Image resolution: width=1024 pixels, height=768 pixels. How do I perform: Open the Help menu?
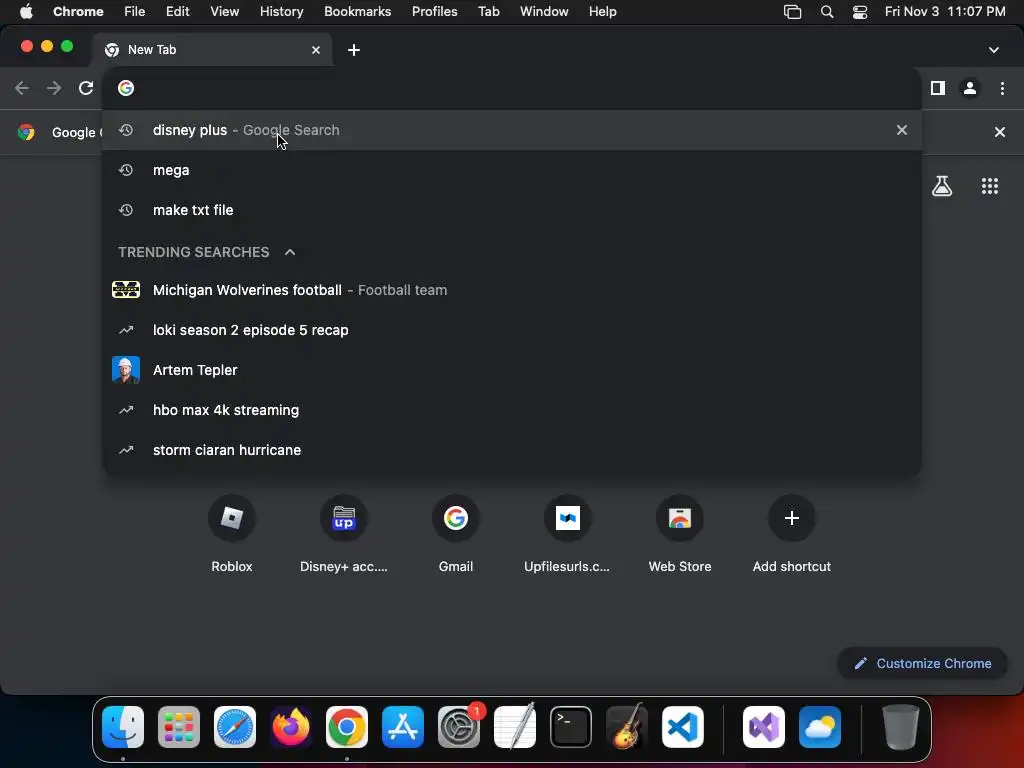click(x=602, y=12)
